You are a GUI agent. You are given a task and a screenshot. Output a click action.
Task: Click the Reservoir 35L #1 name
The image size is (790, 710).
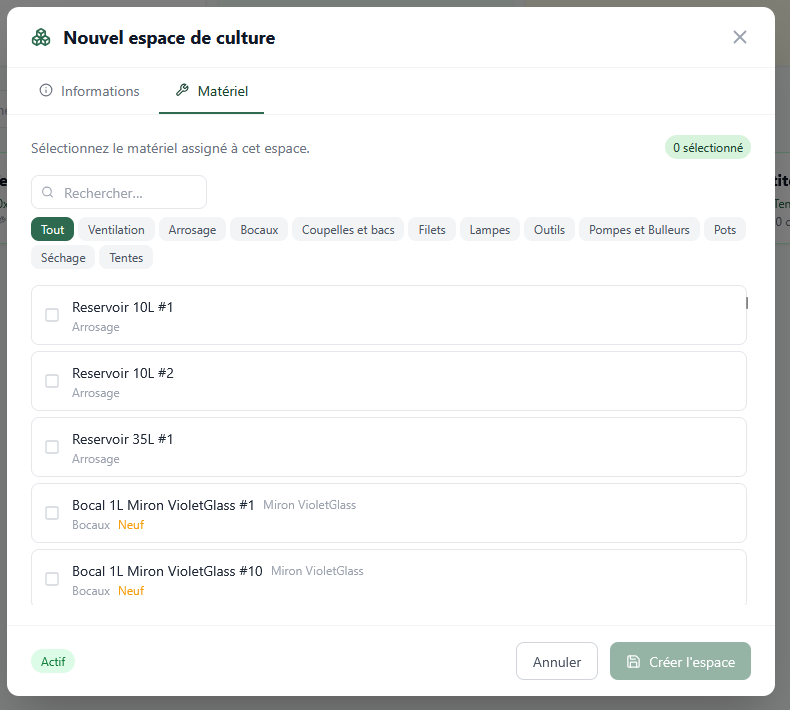[122, 439]
